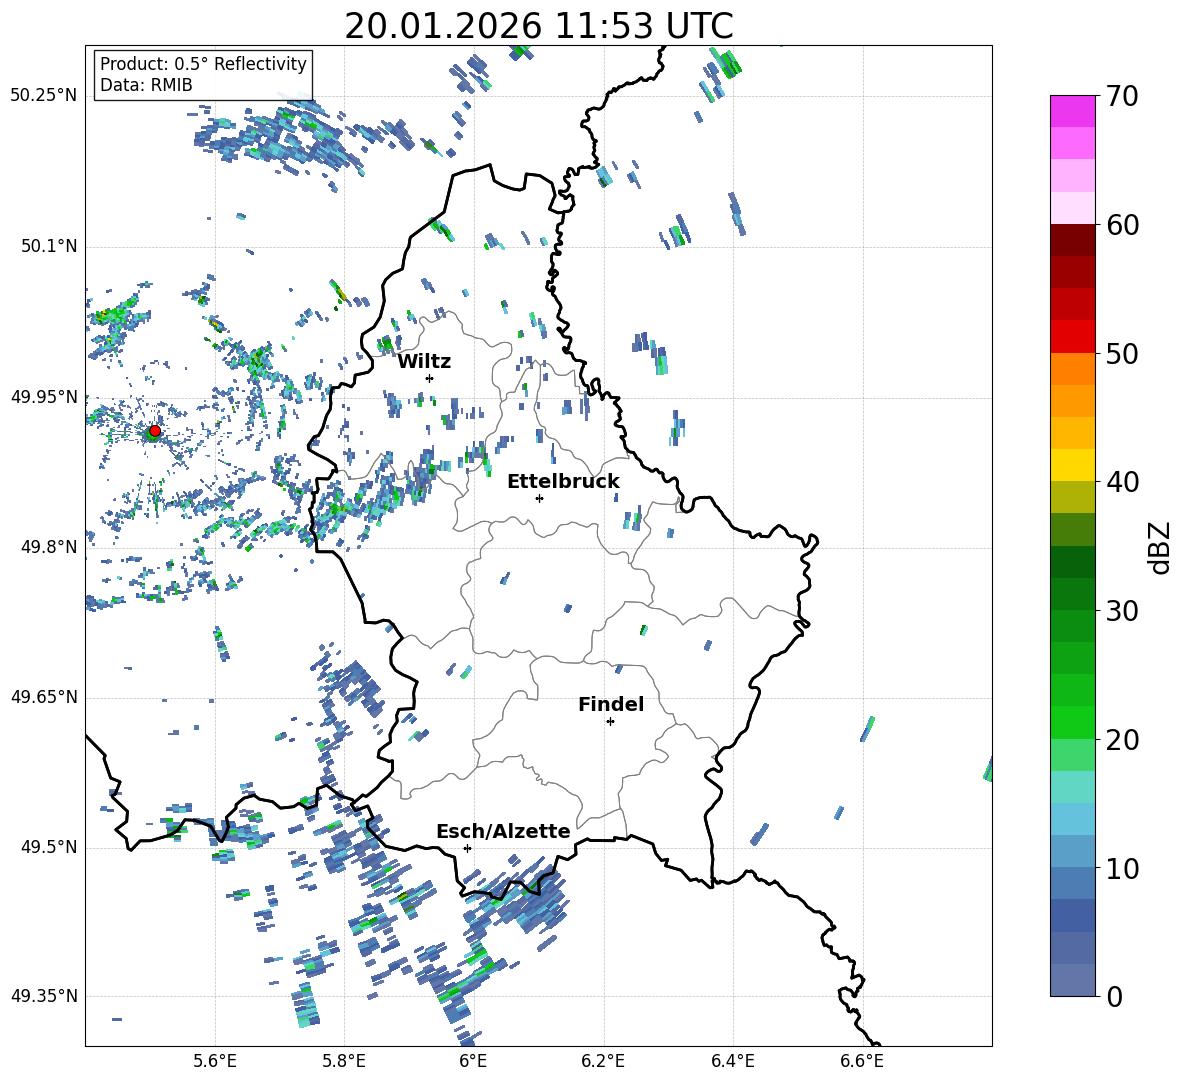Click the 6.6°E longitude label
The height and width of the screenshot is (1081, 1184).
[862, 1062]
